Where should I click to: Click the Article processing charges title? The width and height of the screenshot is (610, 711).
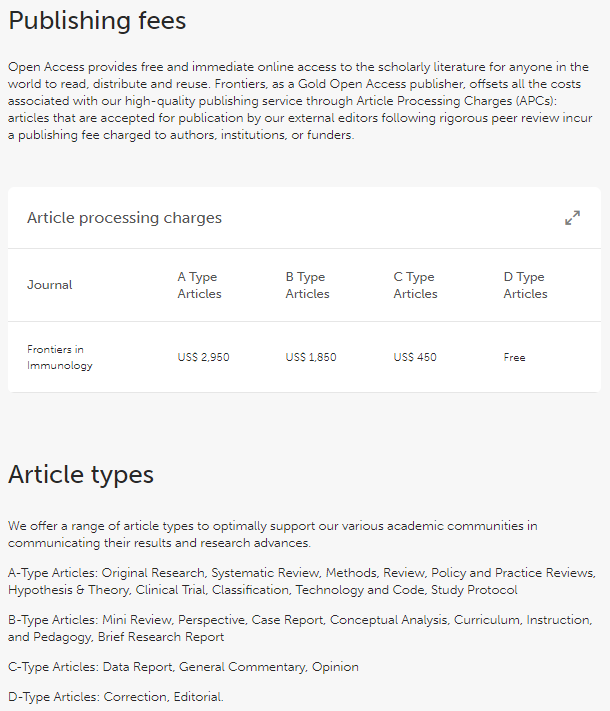pos(124,218)
